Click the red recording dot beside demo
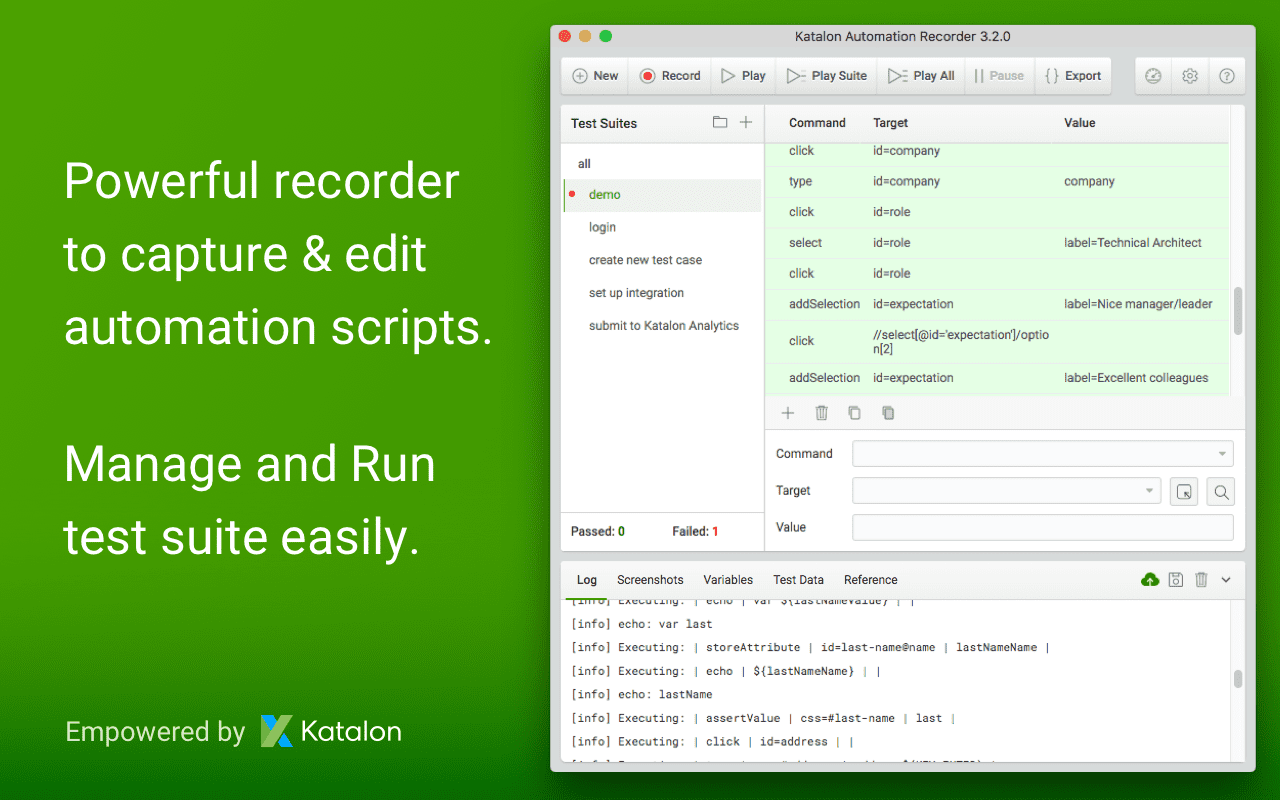1280x800 pixels. (x=572, y=194)
